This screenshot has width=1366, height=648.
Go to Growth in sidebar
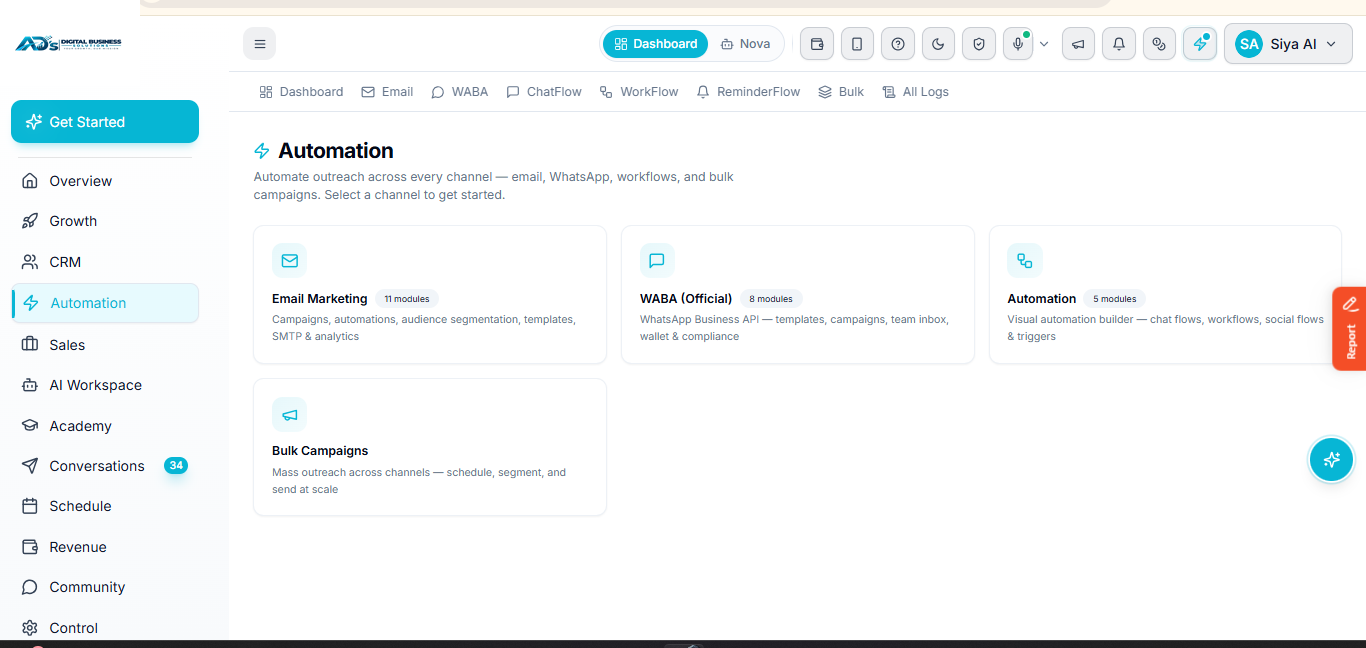pos(105,221)
